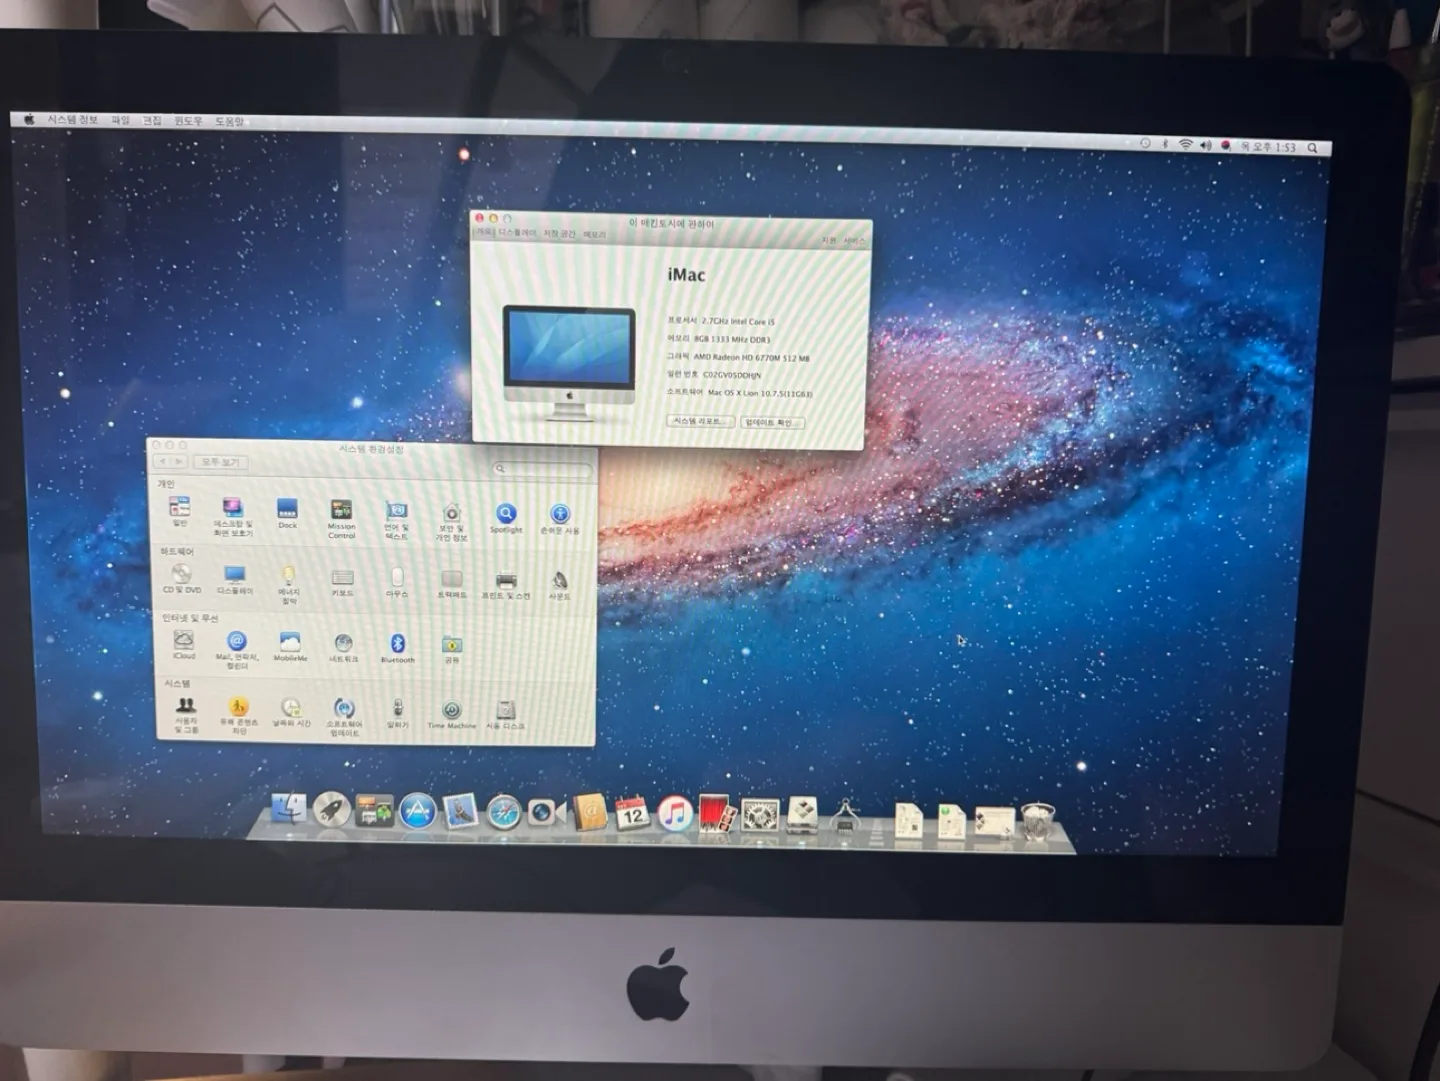1440x1081 pixels.
Task: Open Mission Control preferences
Action: click(x=341, y=518)
